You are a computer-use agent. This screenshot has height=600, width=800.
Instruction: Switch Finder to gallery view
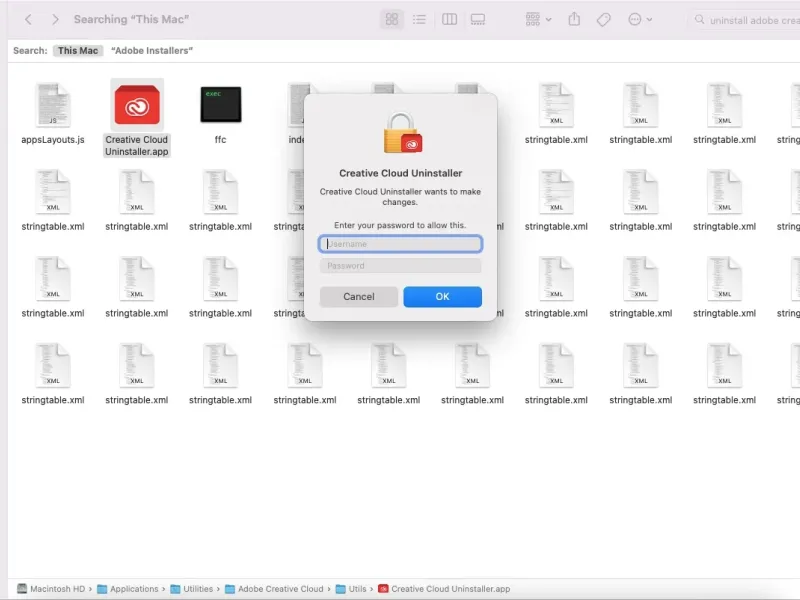pyautogui.click(x=478, y=19)
